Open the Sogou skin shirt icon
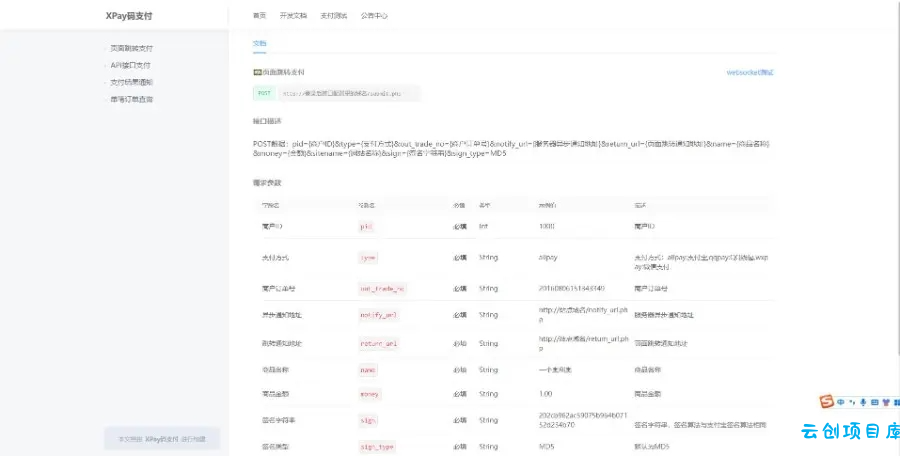This screenshot has width=900, height=456. coord(886,403)
